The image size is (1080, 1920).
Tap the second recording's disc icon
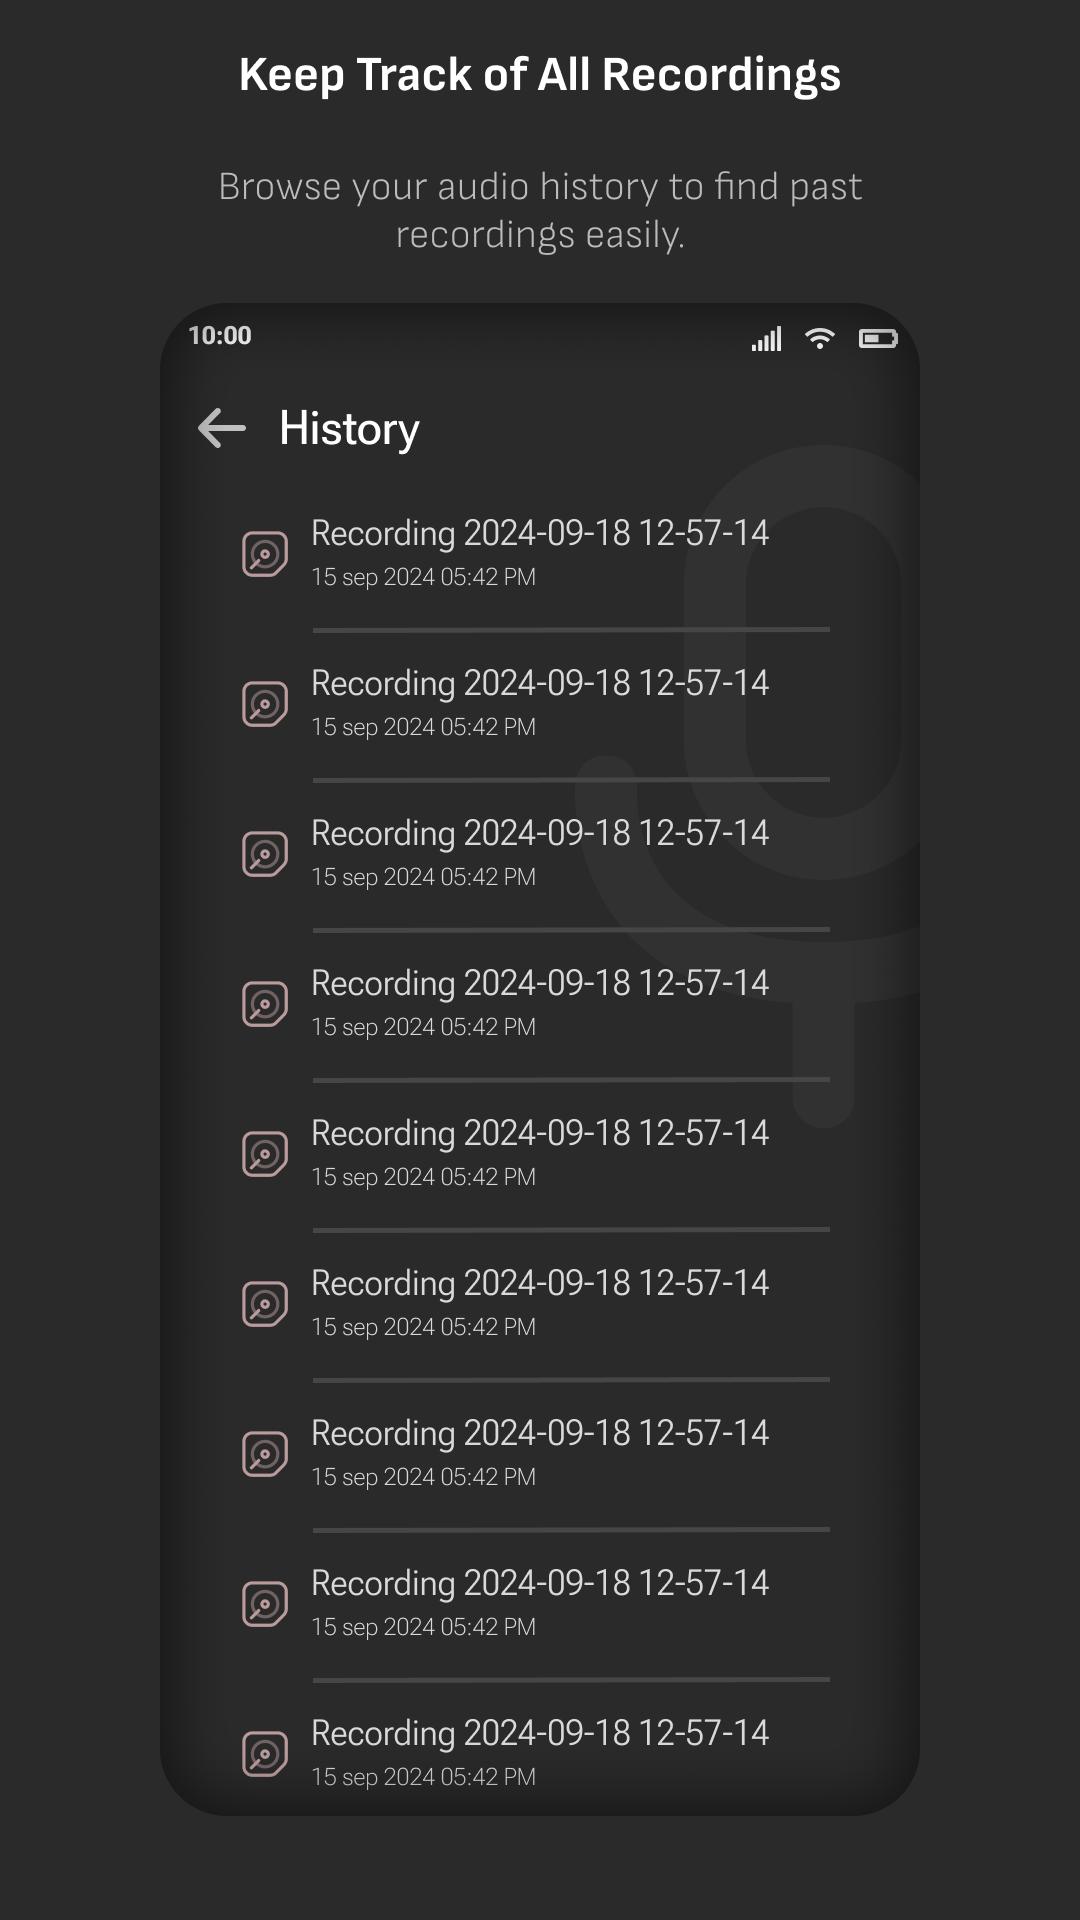tap(265, 704)
